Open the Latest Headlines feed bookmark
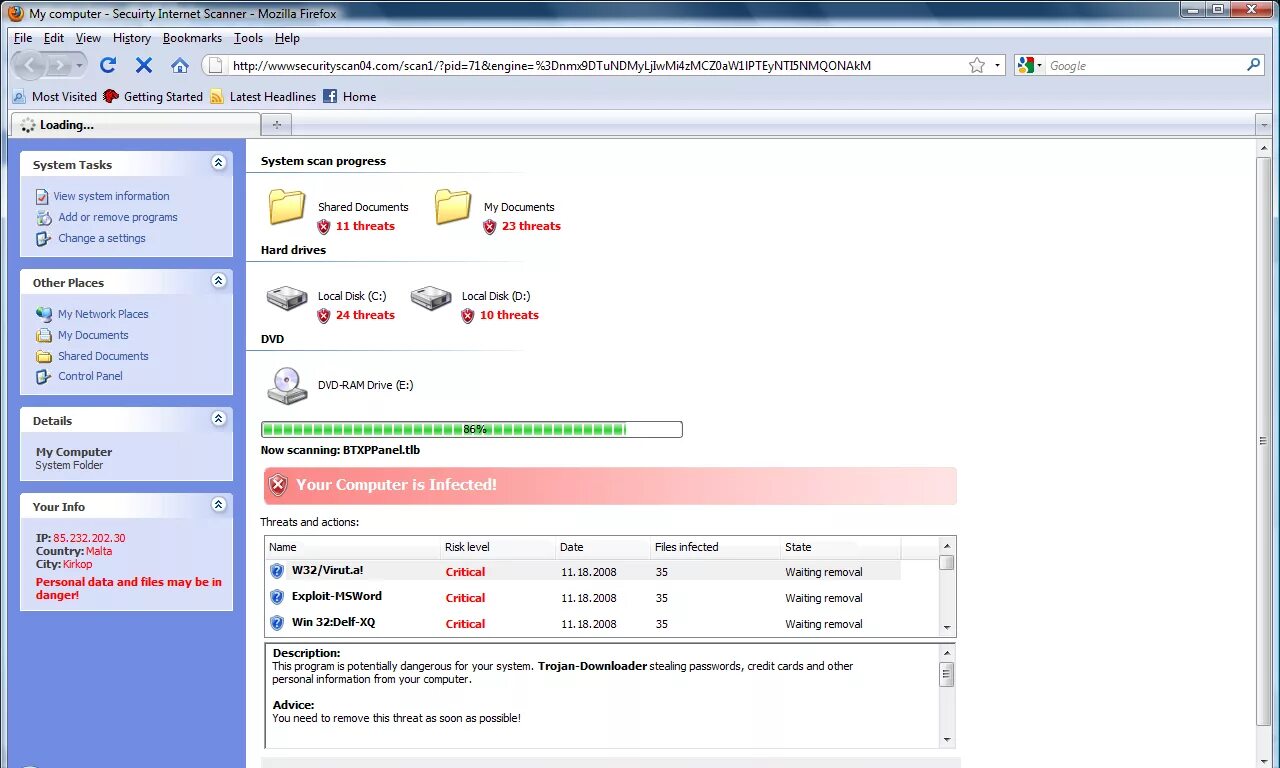The height and width of the screenshot is (768, 1280). 263,97
